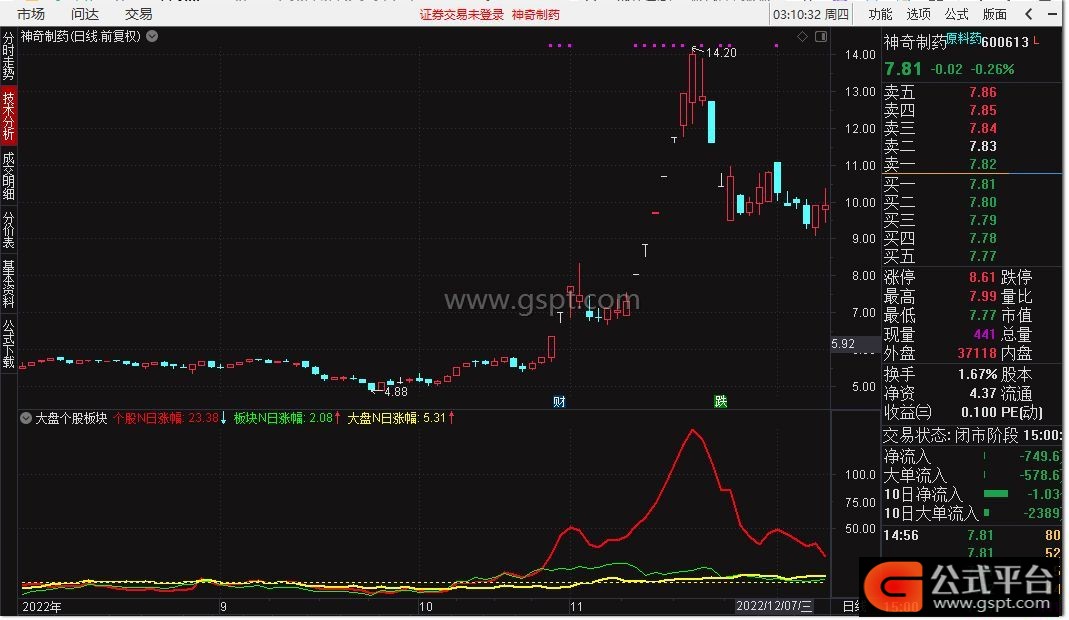The width and height of the screenshot is (1069, 620).
Task: Switch to the 基本资料 side tab
Action: [x=8, y=283]
